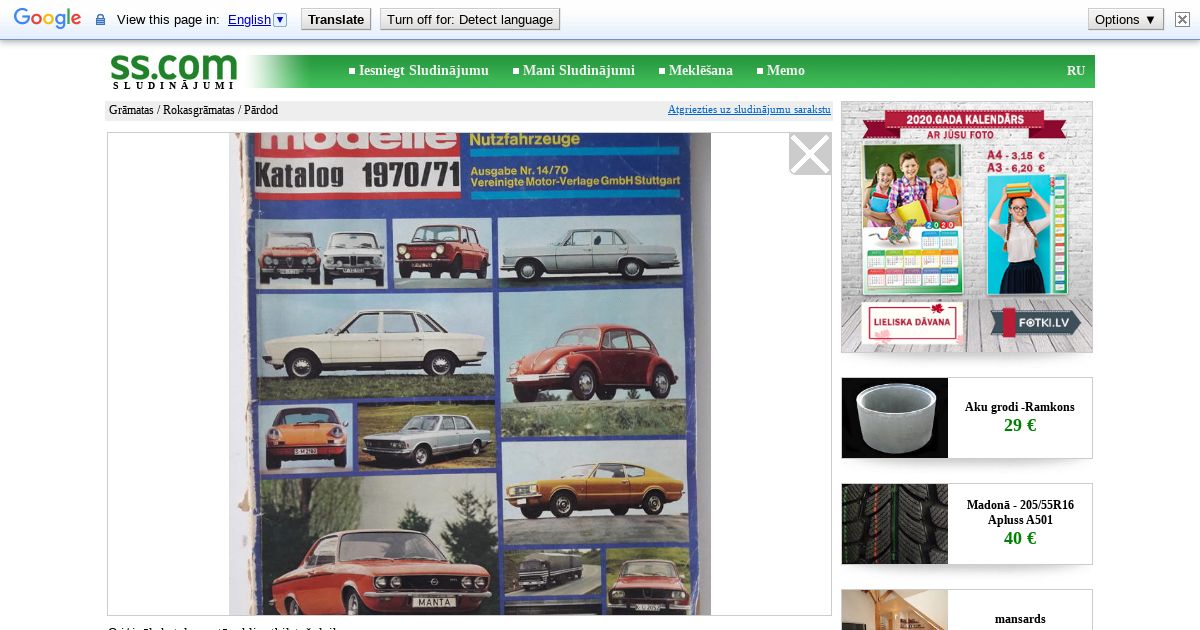1200x630 pixels.
Task: Click the Katalog 1970/71 cover photo
Action: [470, 374]
